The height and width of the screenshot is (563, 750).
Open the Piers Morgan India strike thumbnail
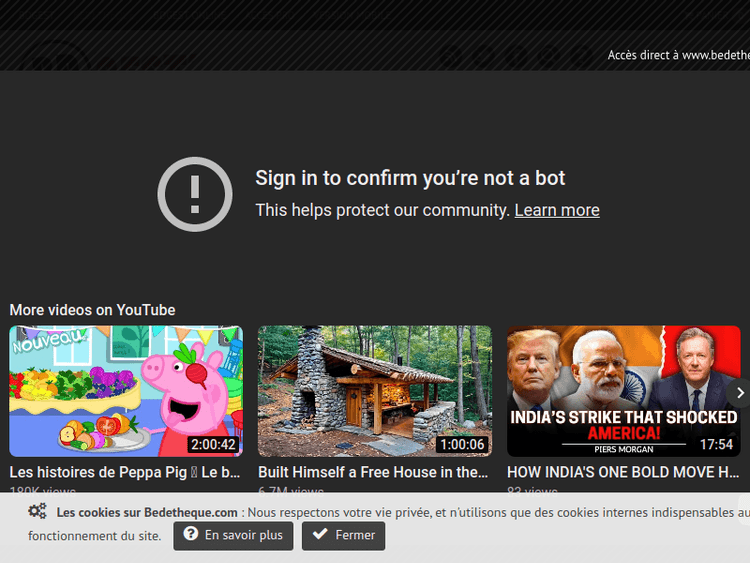click(x=623, y=391)
